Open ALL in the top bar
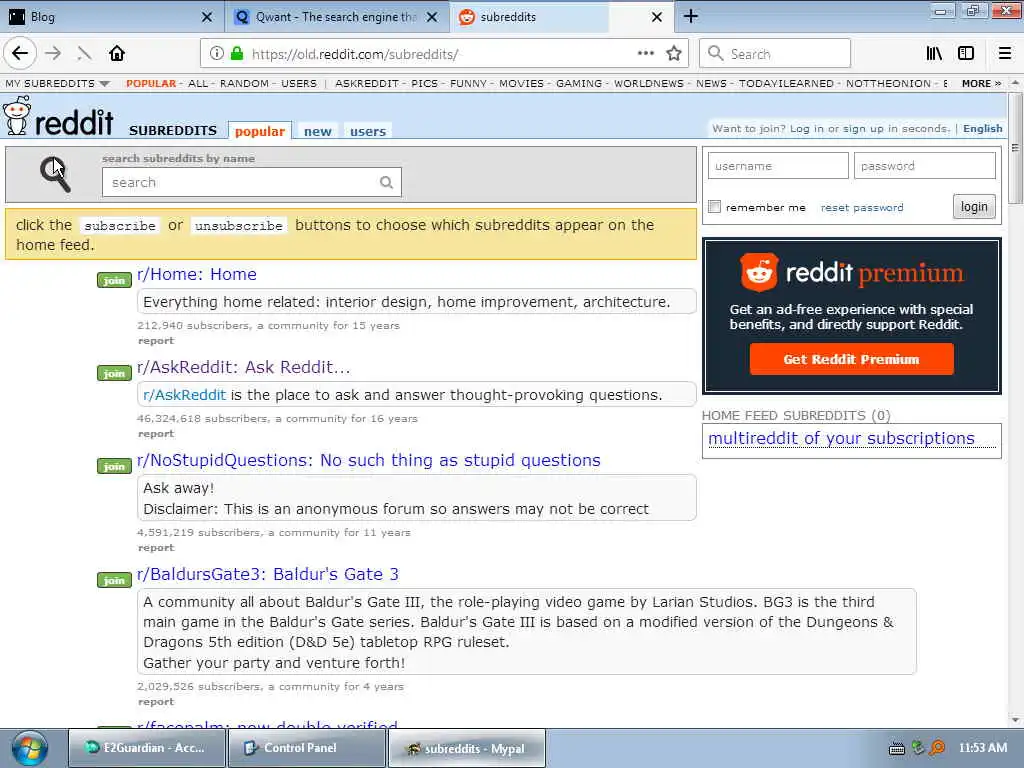The image size is (1024, 768). pos(197,84)
